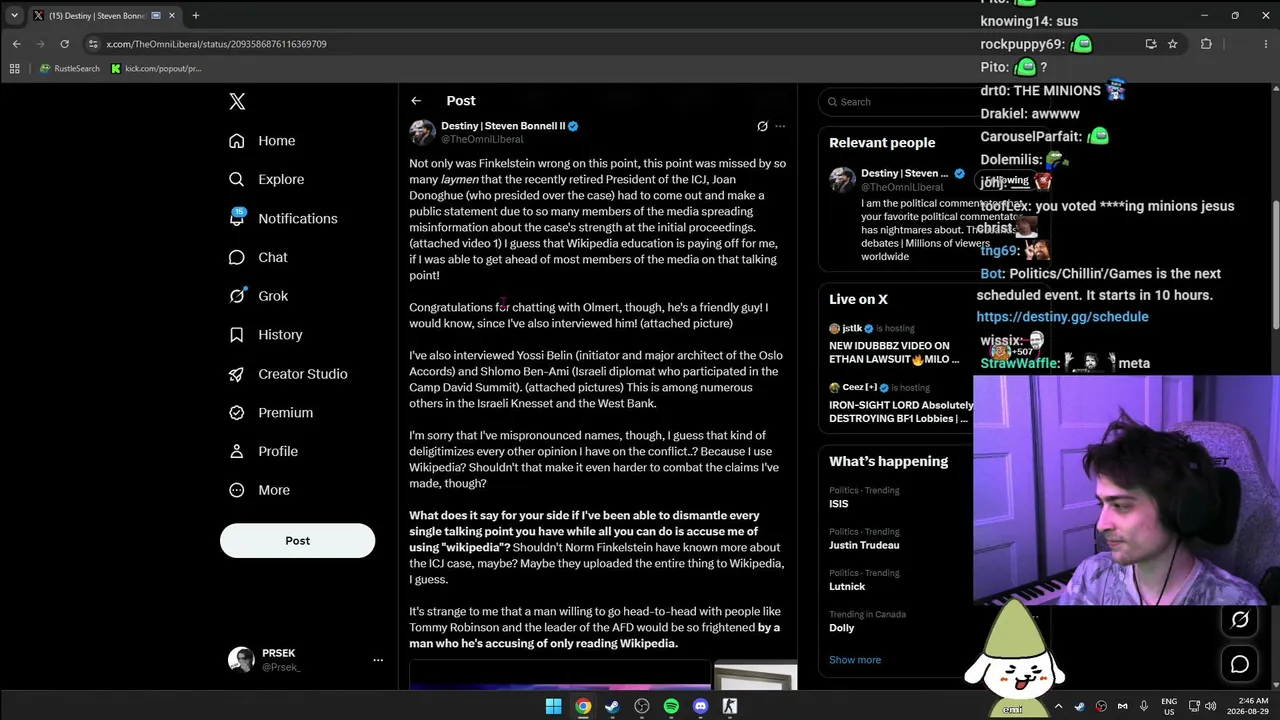
Task: Open Premium in the X sidebar
Action: click(271, 413)
